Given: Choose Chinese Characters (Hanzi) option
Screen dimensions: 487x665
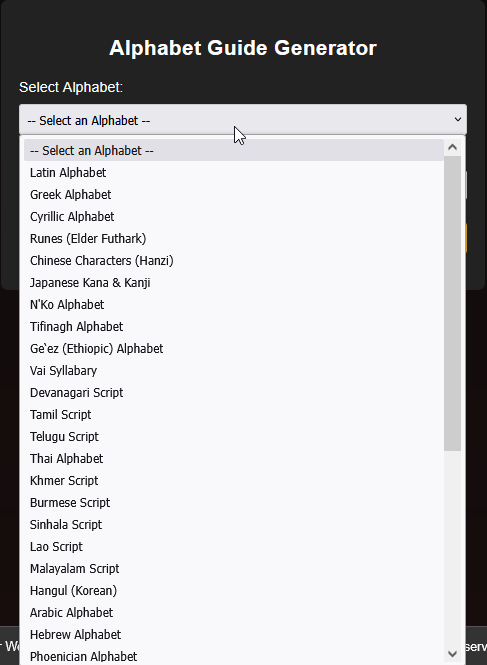Looking at the screenshot, I should [234, 261].
